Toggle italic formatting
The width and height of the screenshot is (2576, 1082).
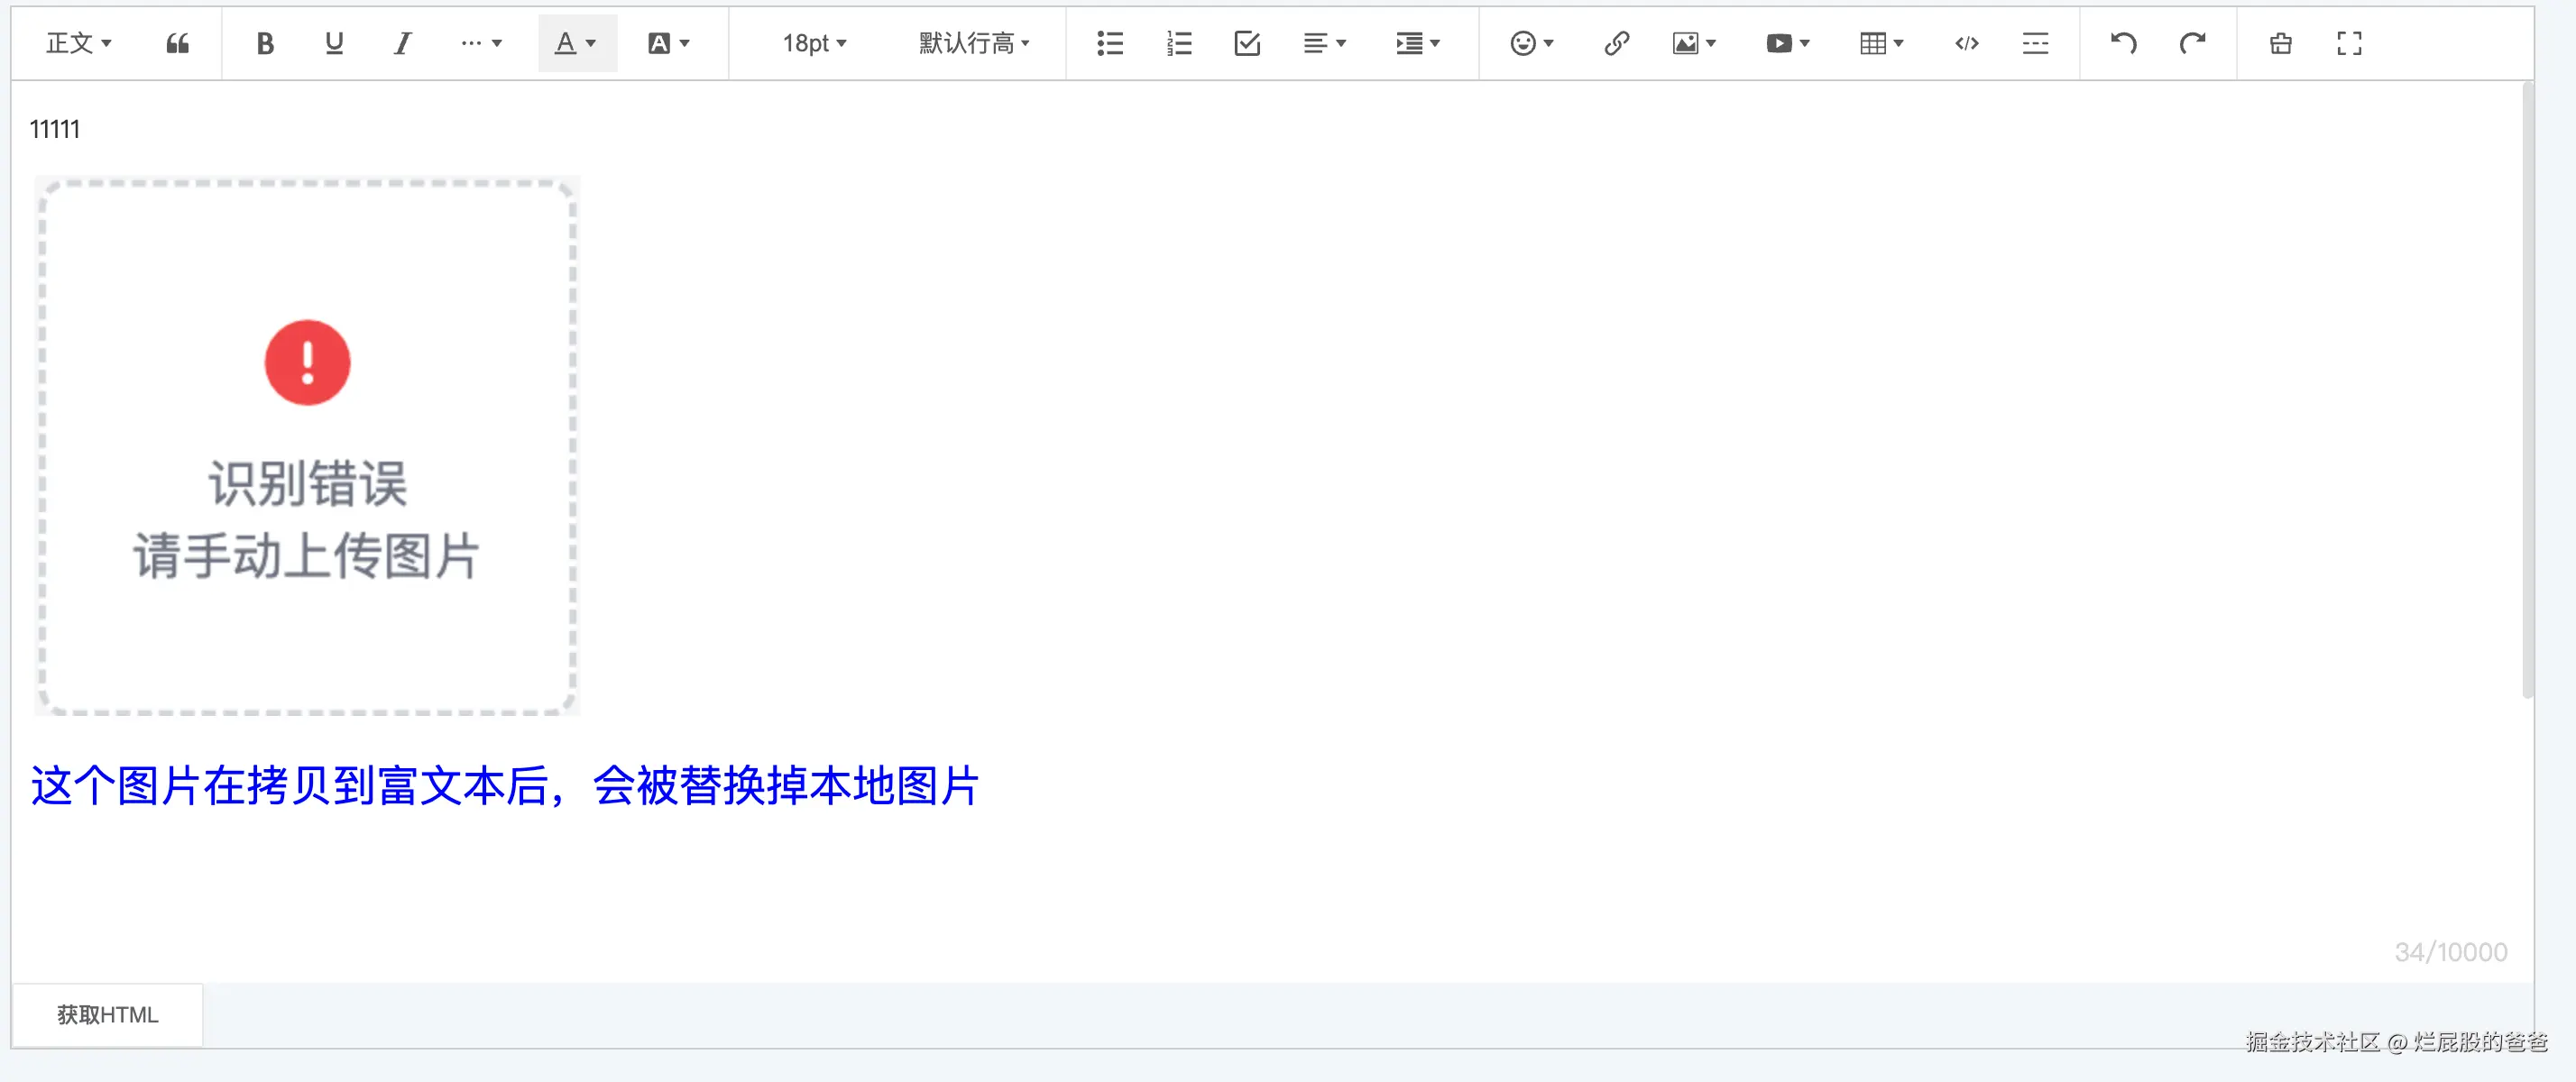[402, 43]
